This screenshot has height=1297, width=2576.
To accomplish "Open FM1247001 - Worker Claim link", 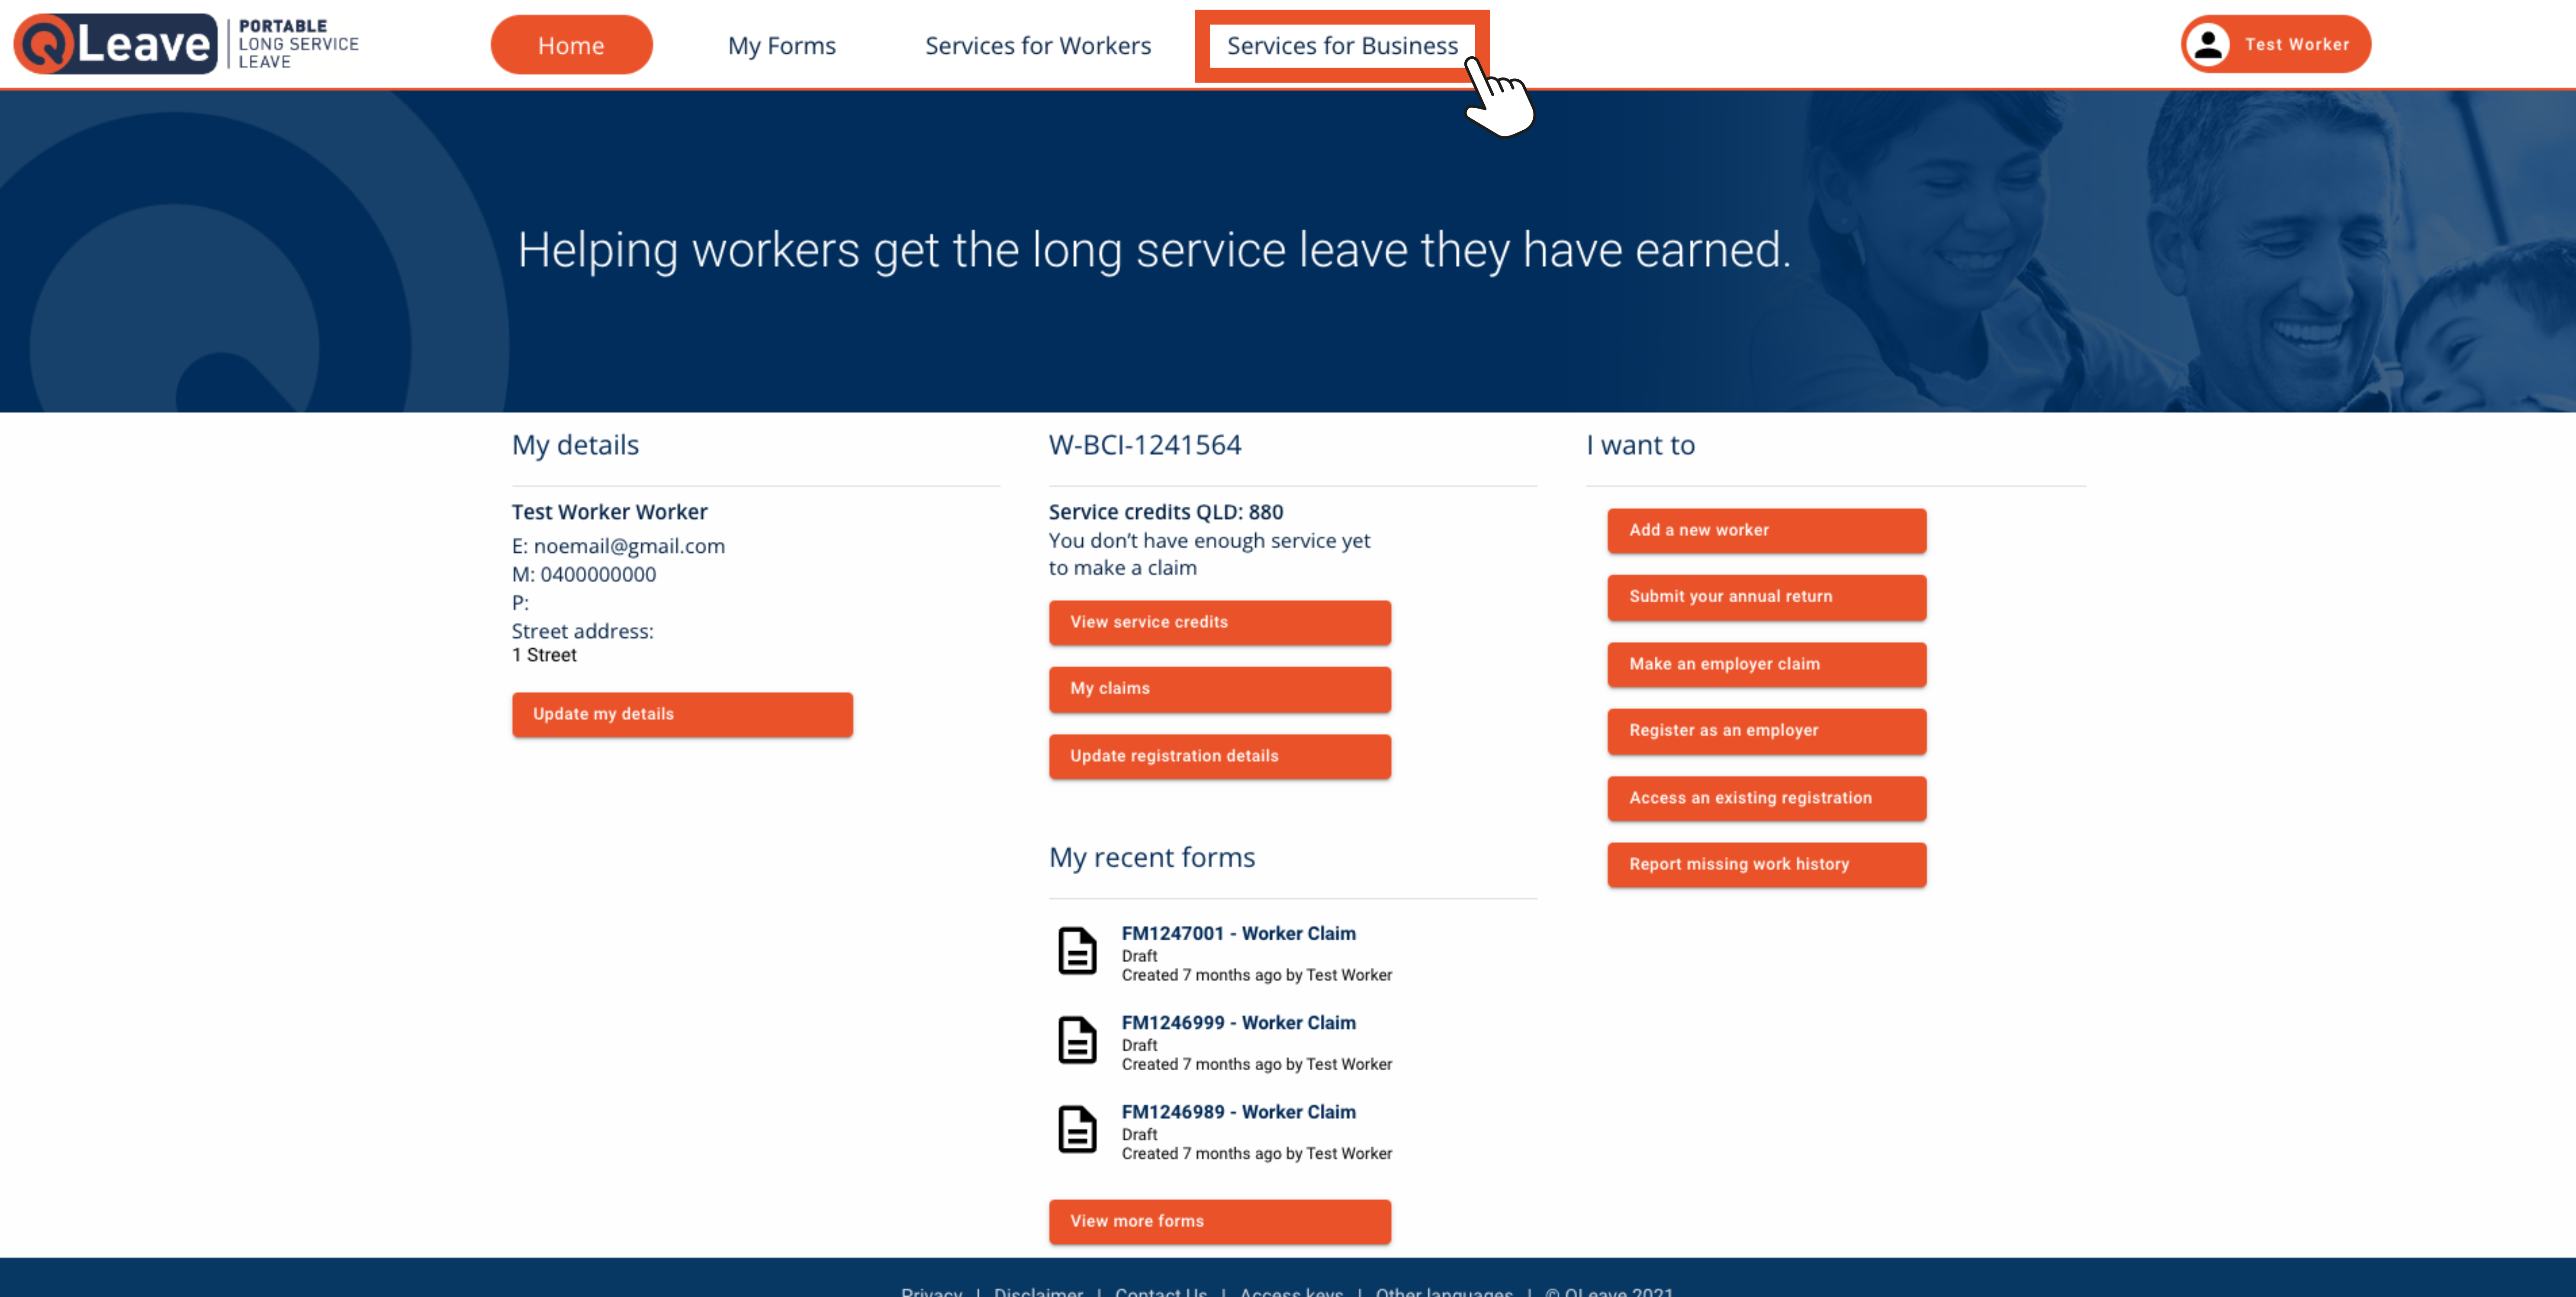I will click(1238, 933).
